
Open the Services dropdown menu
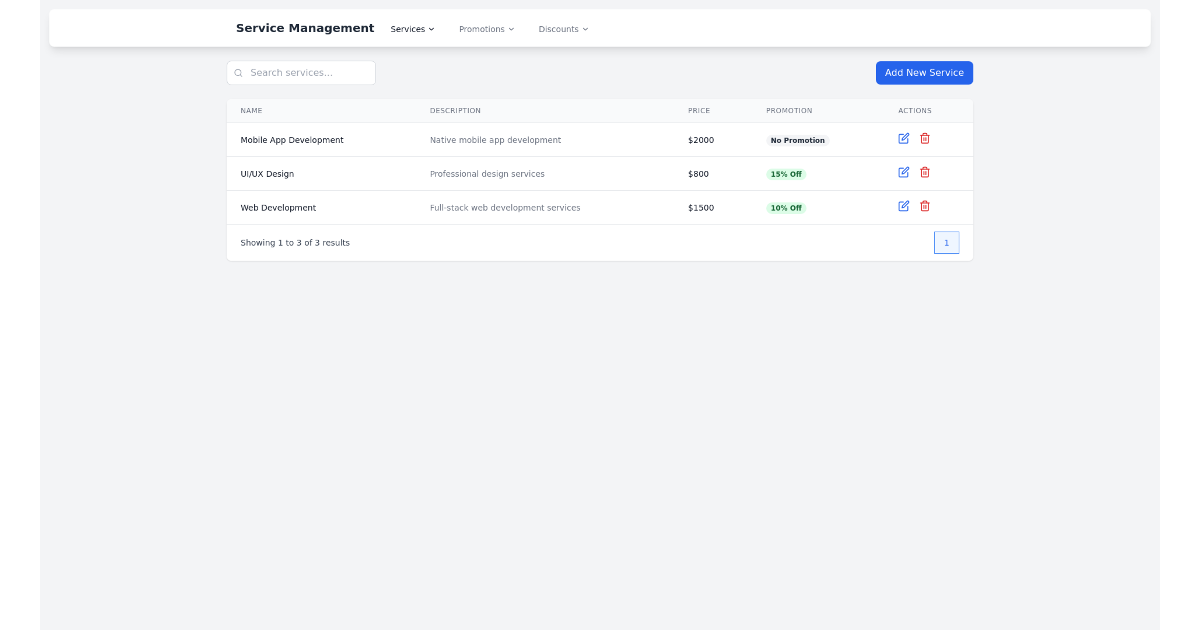point(412,29)
